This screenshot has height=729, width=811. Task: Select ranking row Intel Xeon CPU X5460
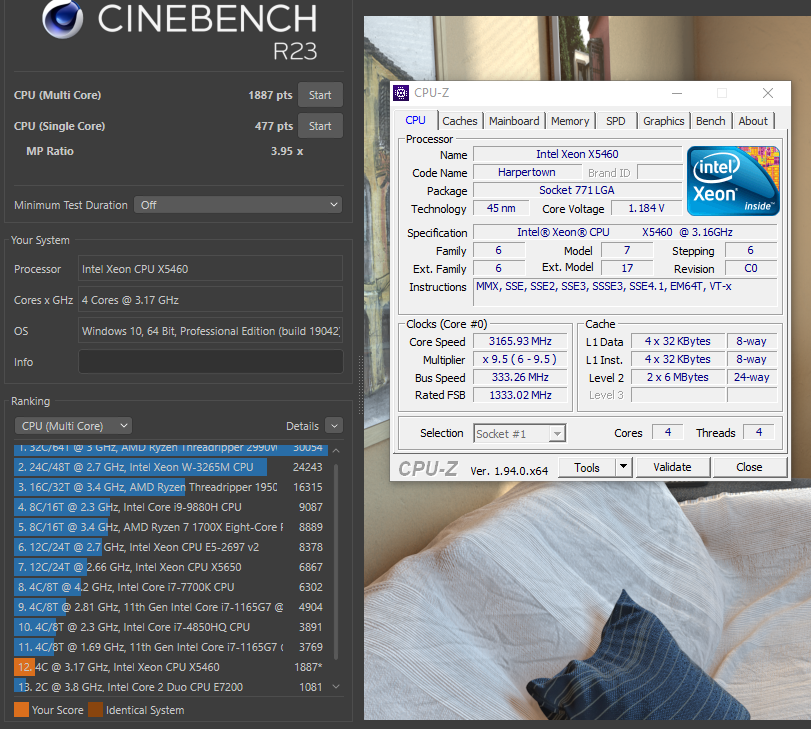171,667
